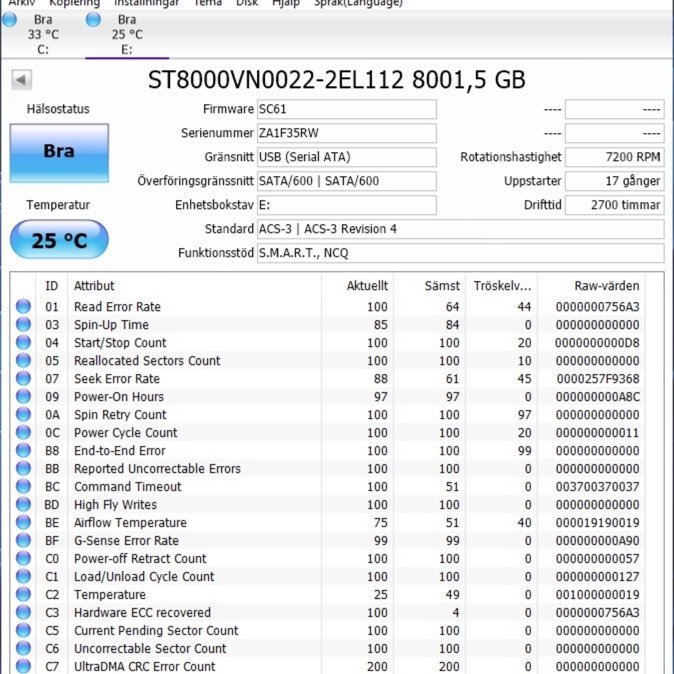
Task: Click the previous disk arrow button
Action: (22, 80)
